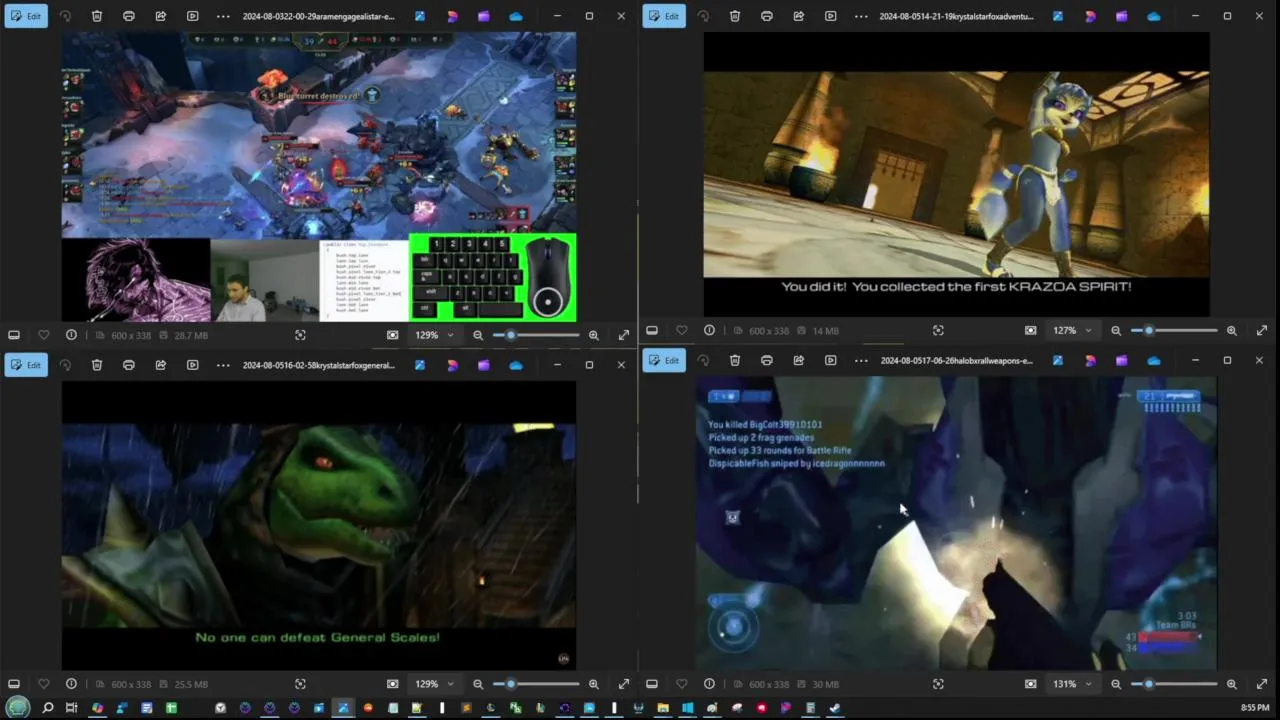Toggle filmstrip in krystalstarfoxadventu window
This screenshot has width=1280, height=720.
pos(652,330)
